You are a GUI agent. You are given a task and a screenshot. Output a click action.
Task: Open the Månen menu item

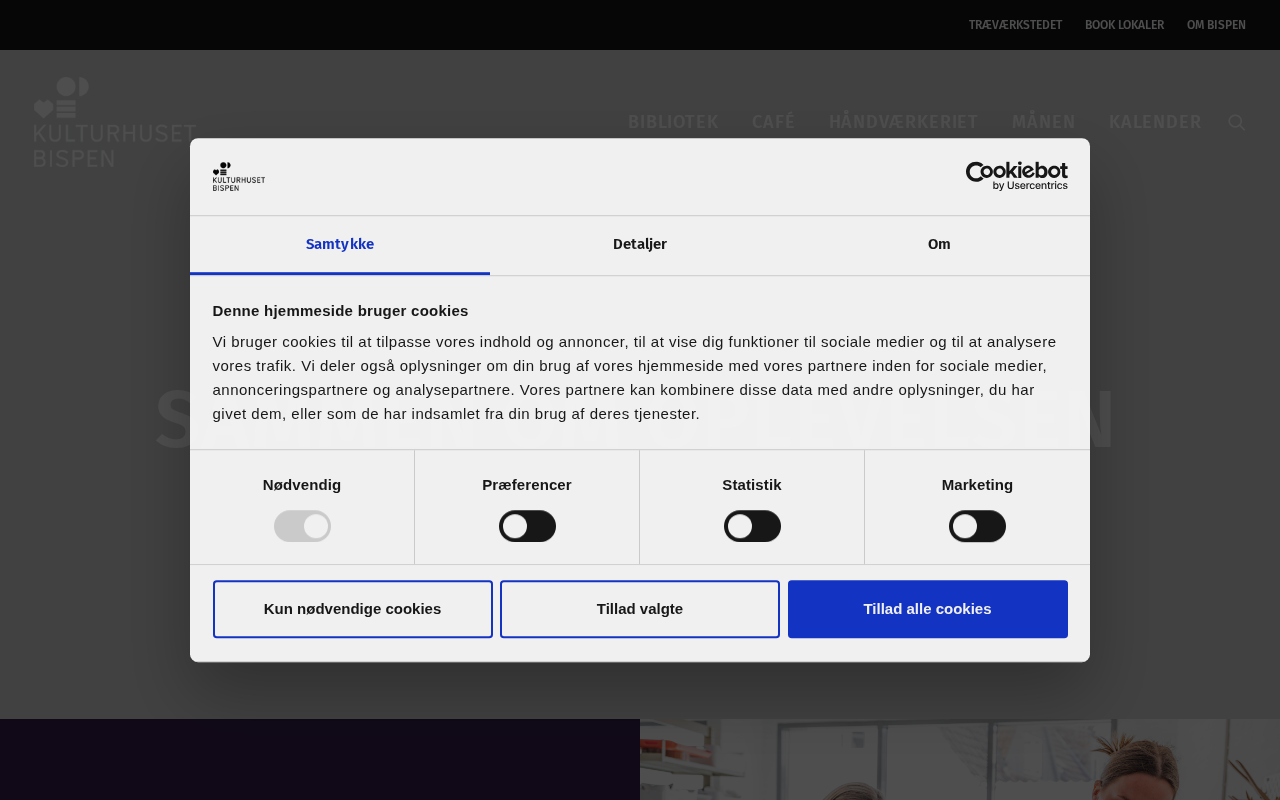(1044, 122)
